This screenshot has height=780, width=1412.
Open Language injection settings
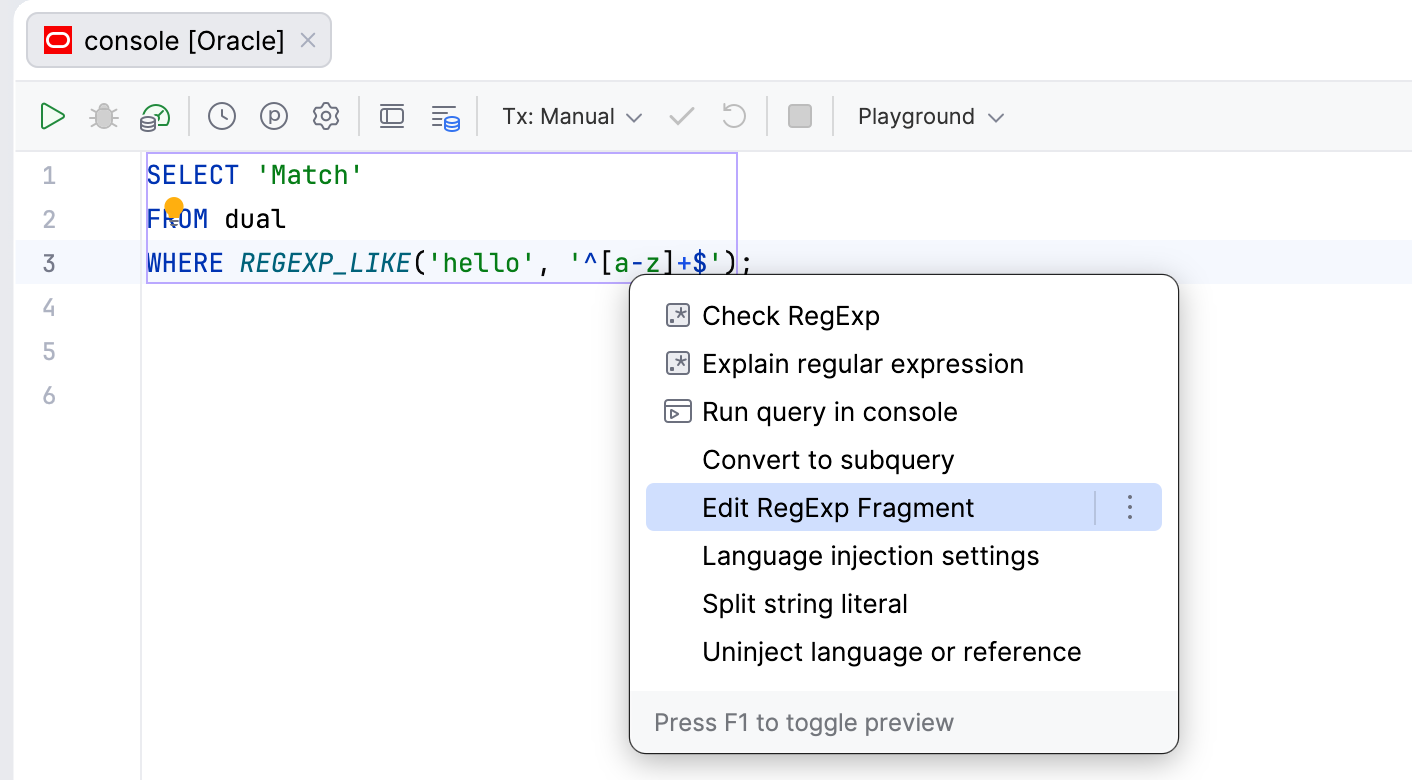[904, 556]
